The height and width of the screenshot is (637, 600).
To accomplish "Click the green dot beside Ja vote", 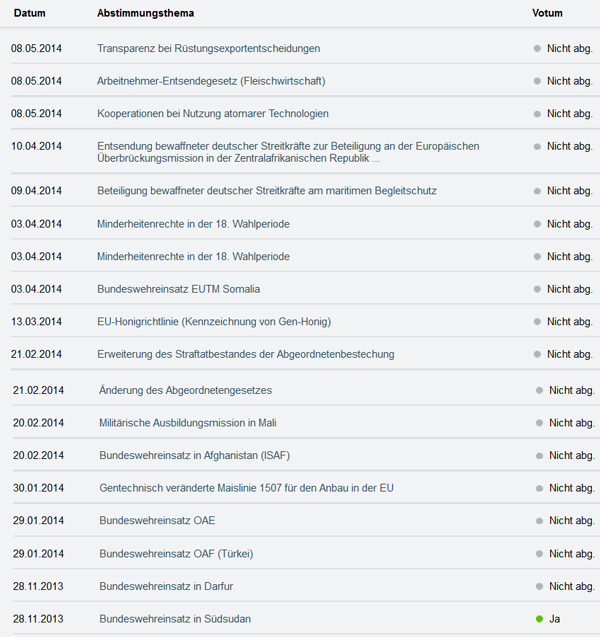I will (540, 619).
